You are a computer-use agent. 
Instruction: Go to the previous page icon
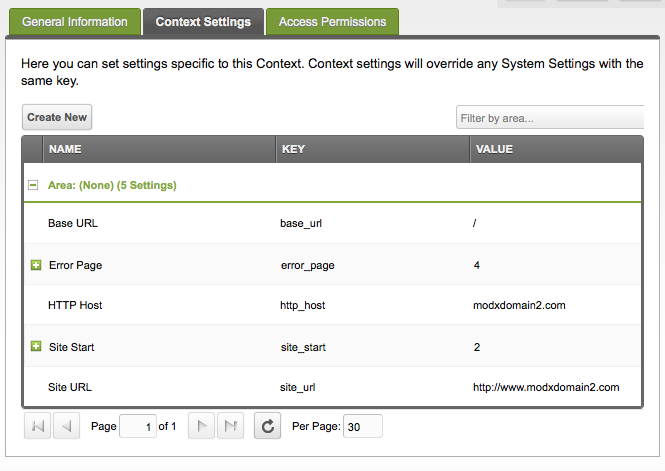point(66,426)
